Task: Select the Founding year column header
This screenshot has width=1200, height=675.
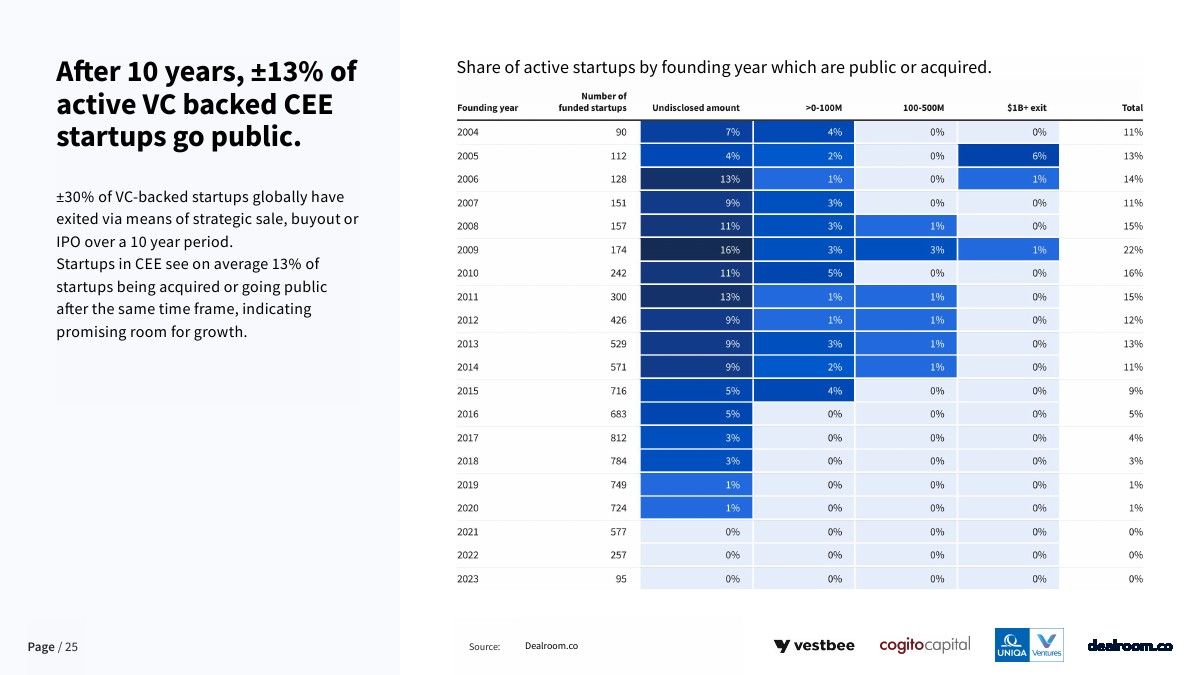Action: tap(487, 108)
